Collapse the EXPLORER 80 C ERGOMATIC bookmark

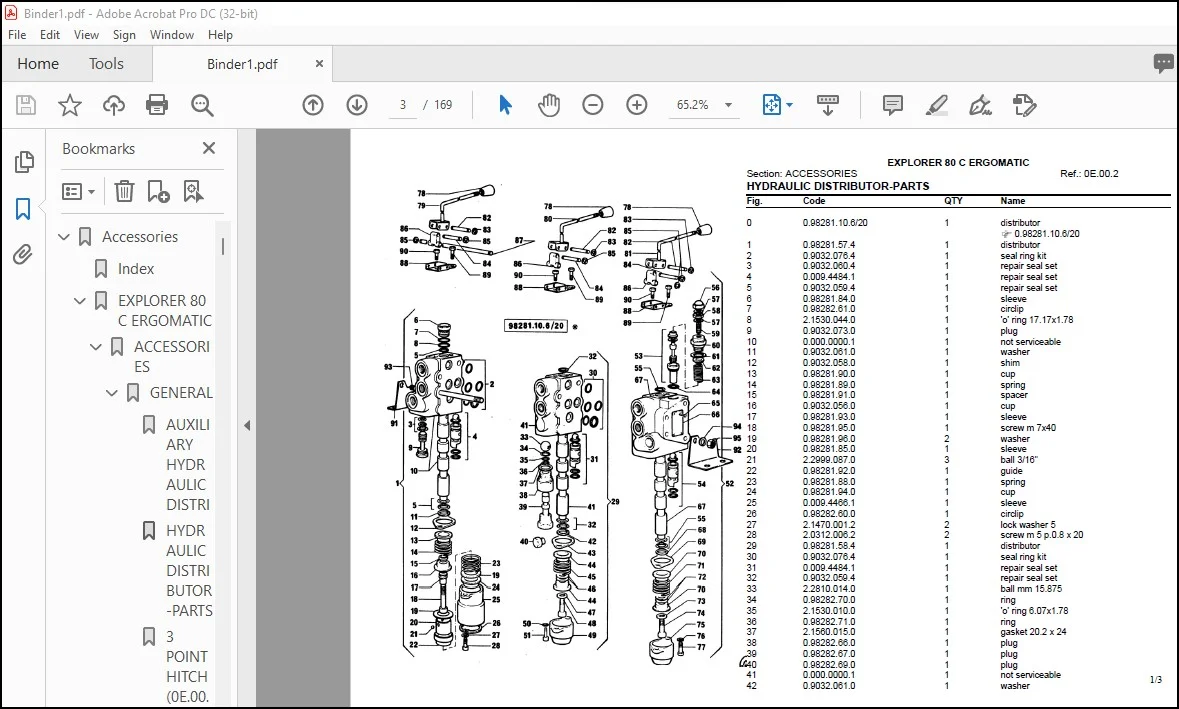click(80, 301)
